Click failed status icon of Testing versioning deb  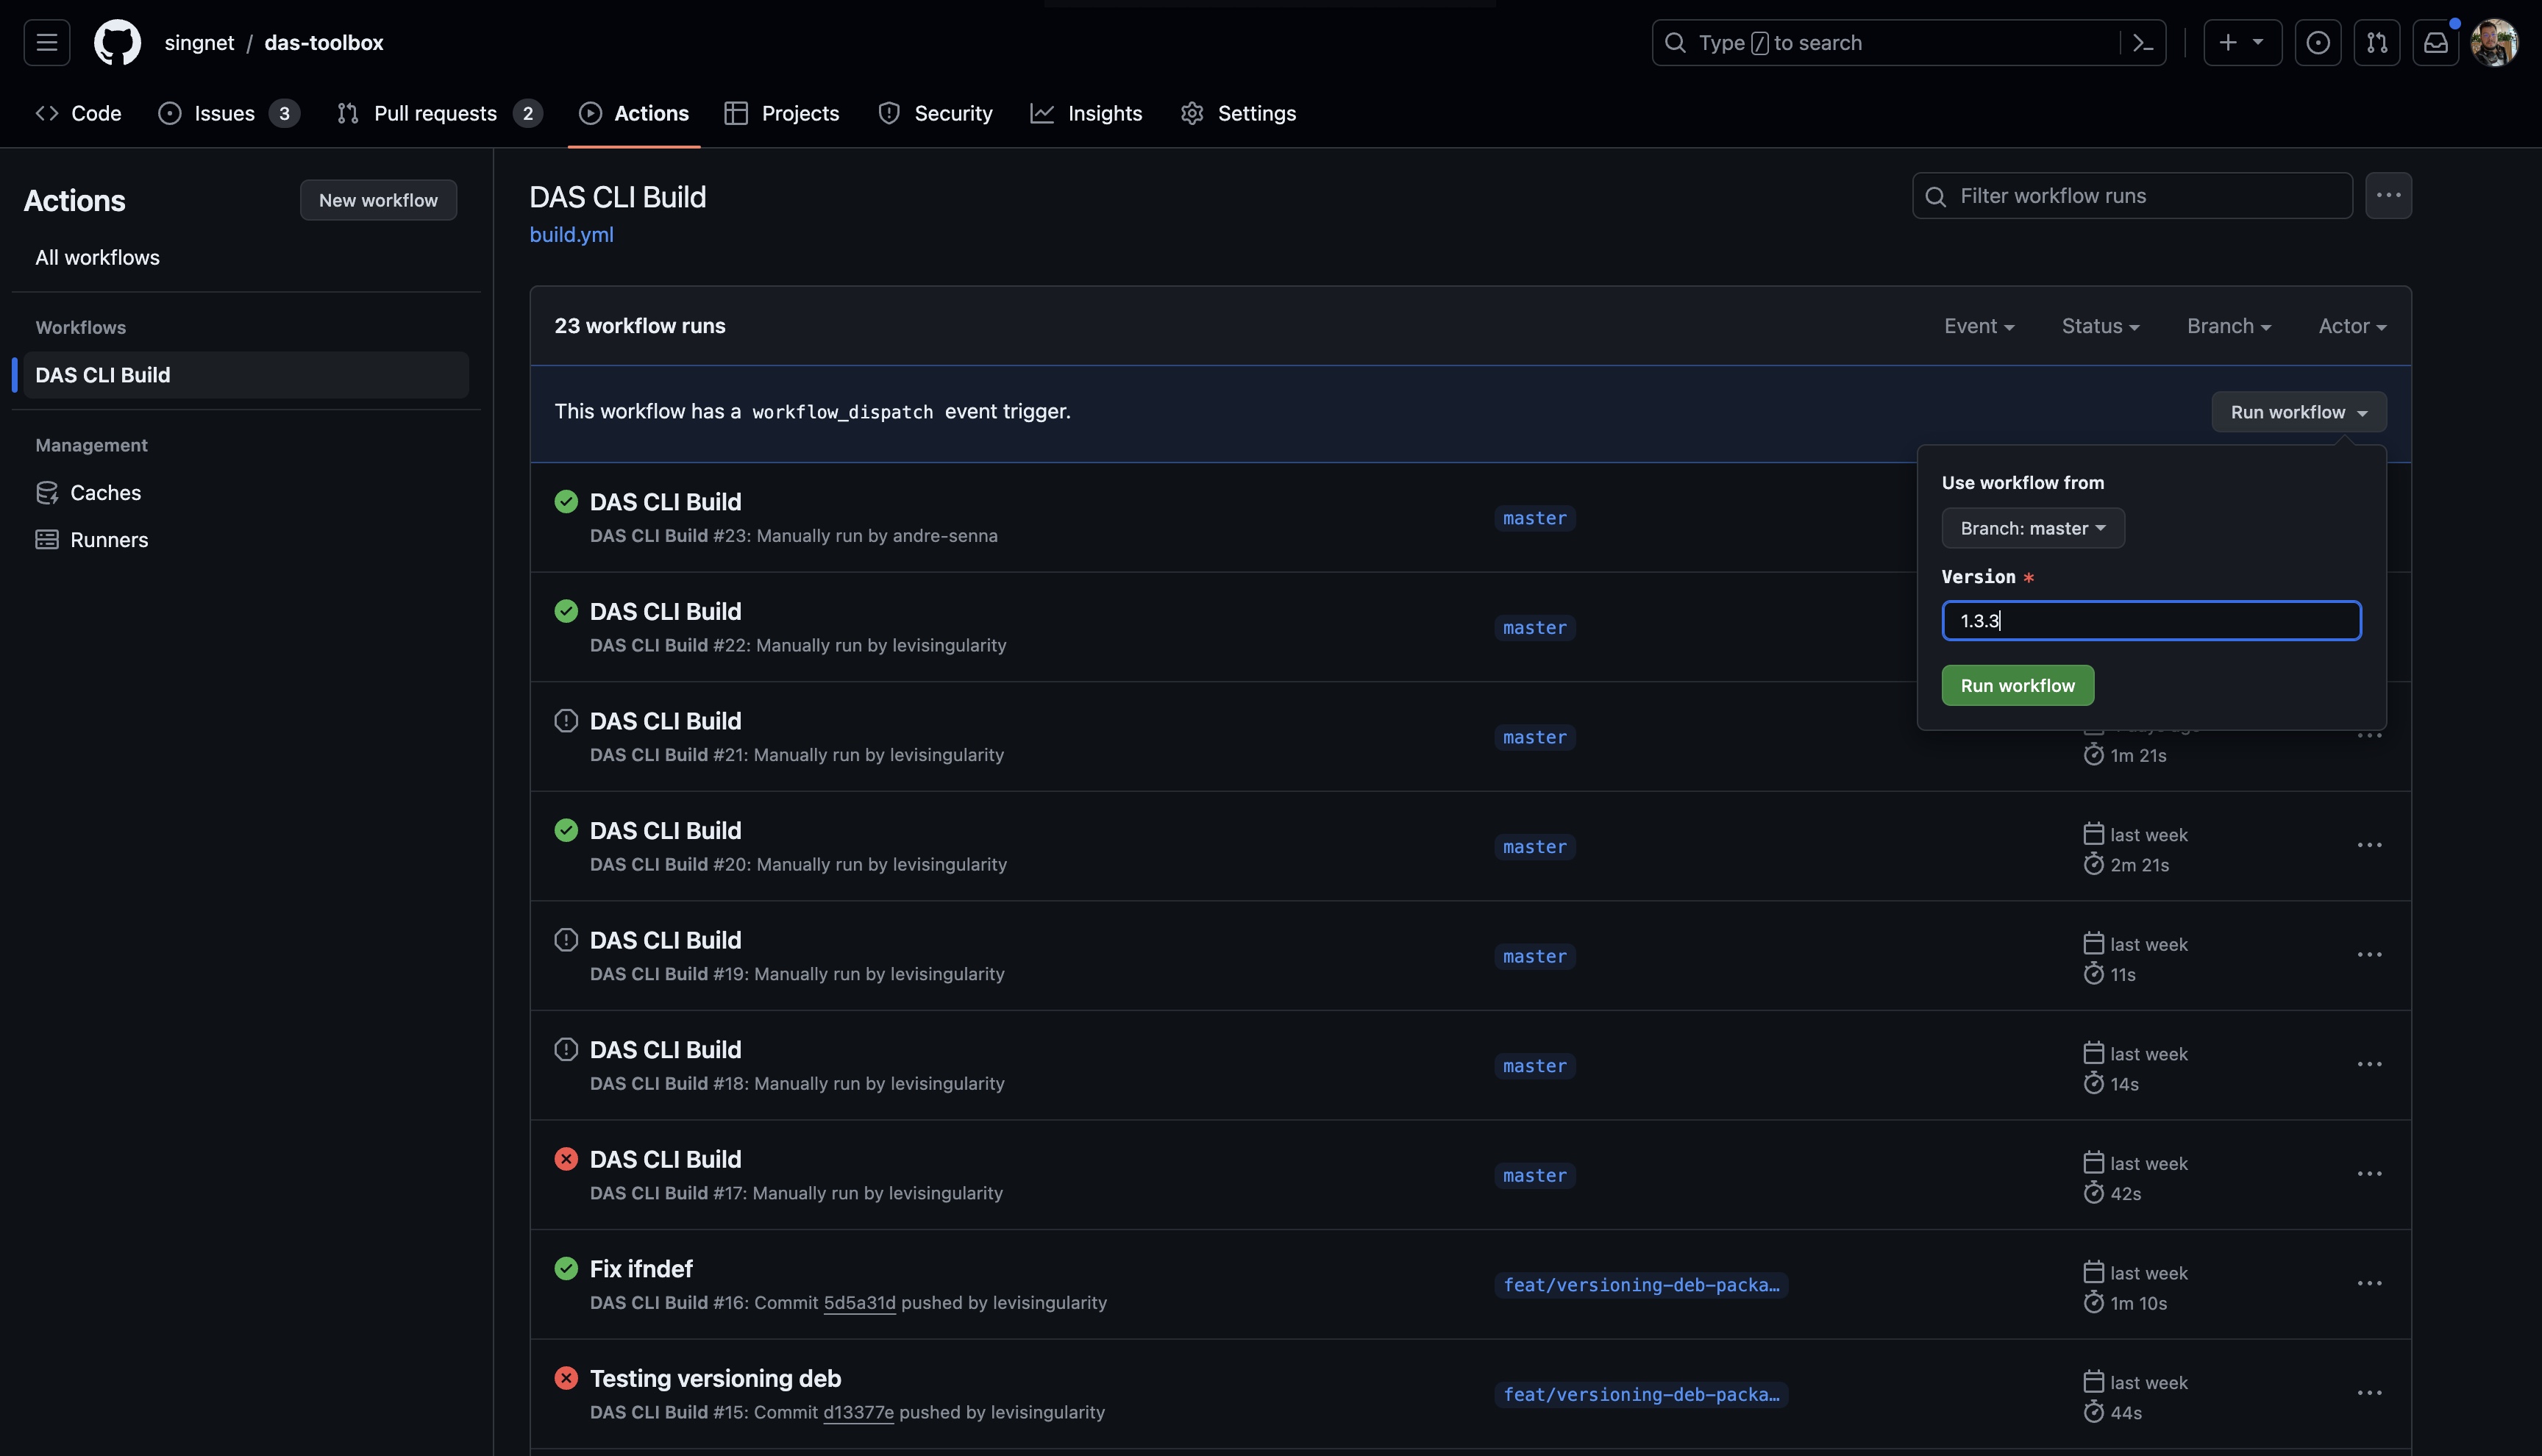[x=566, y=1378]
